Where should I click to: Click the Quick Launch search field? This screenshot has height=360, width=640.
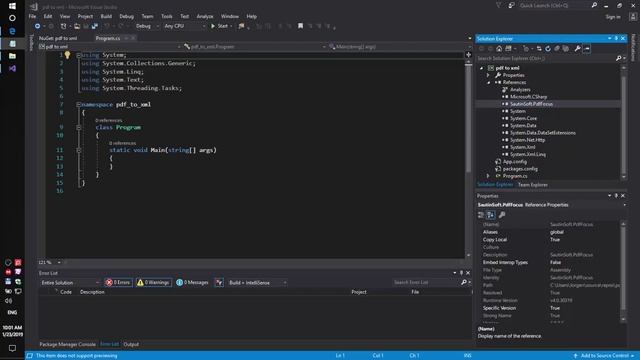click(x=554, y=6)
